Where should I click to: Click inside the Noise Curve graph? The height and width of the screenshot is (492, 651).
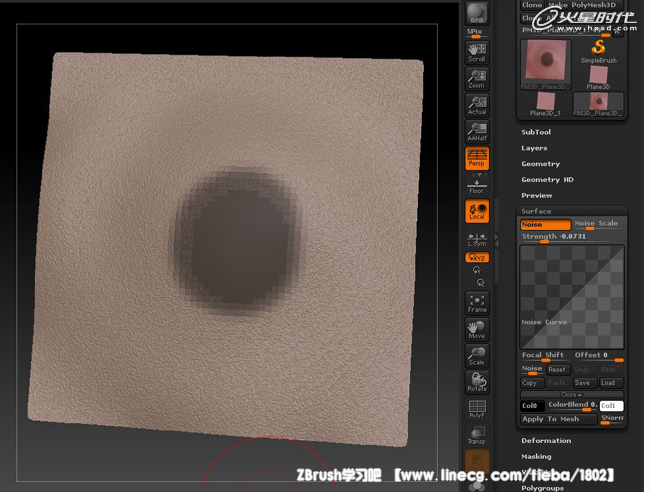[572, 297]
